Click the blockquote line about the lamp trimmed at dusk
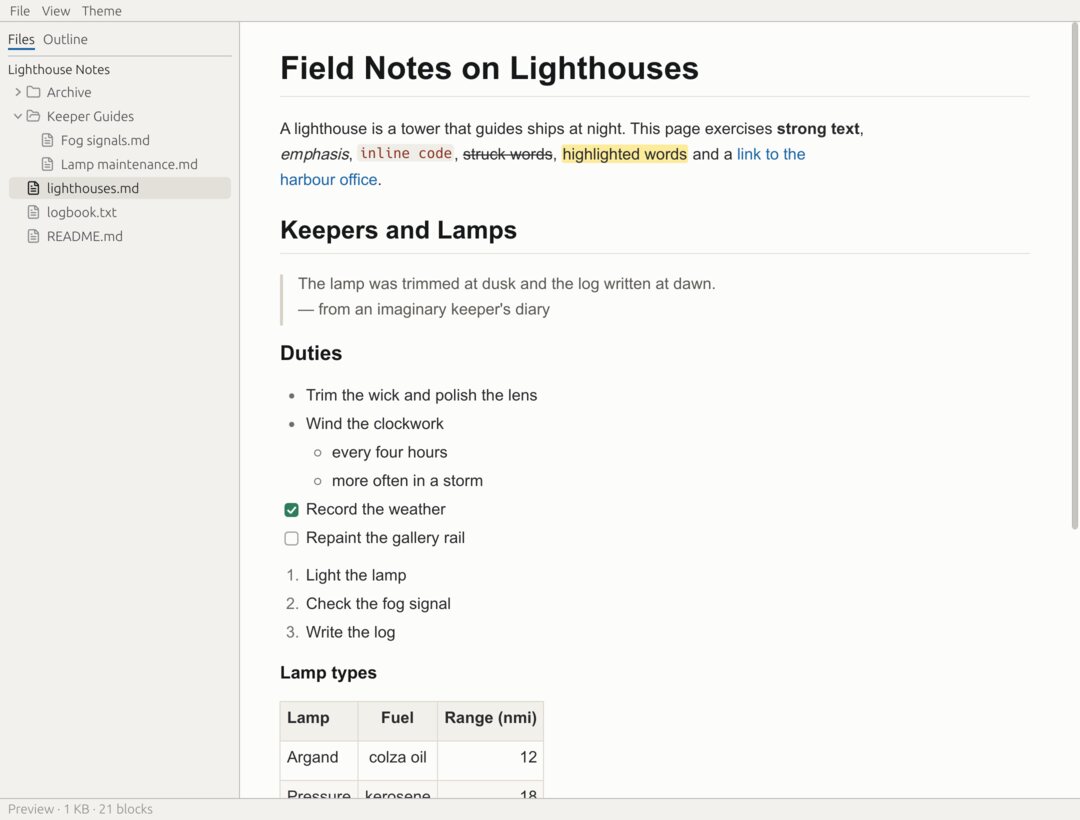The height and width of the screenshot is (820, 1080). click(x=506, y=284)
